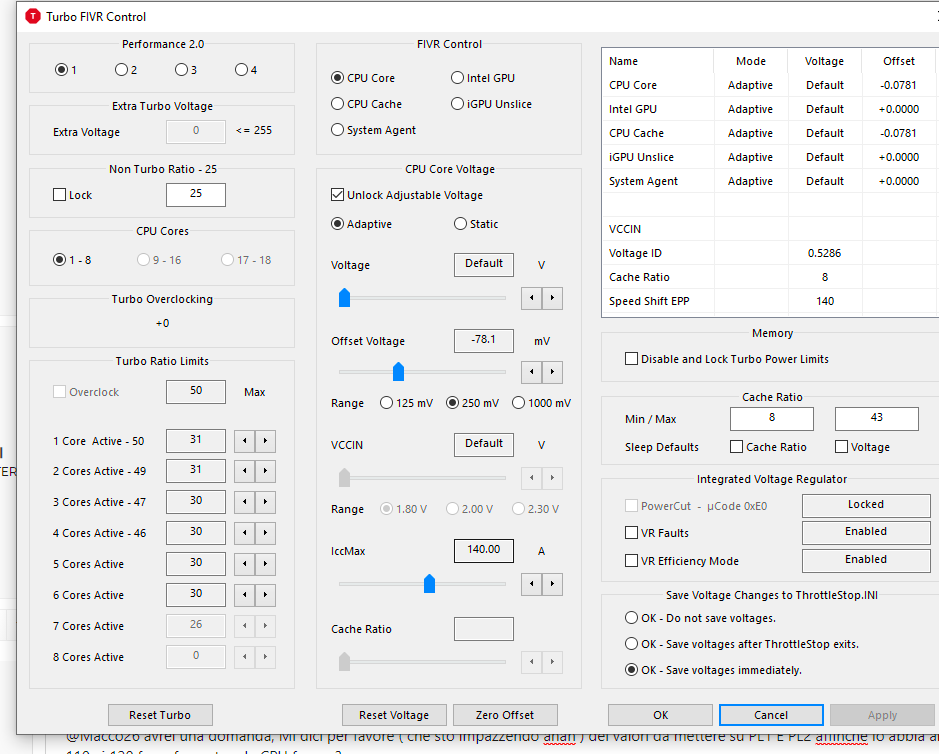Screen dimensions: 939x754
Task: Click the Reset Voltage button
Action: (394, 715)
